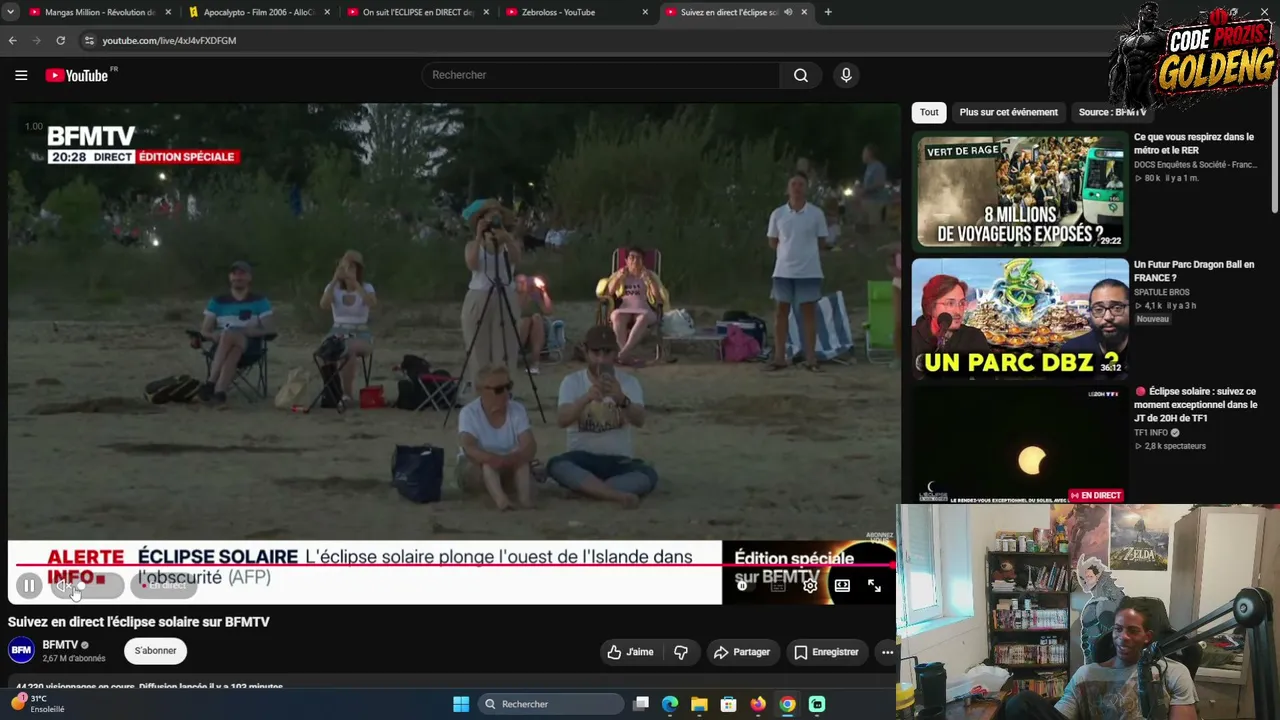Open the BFMTV channel name link
The image size is (1280, 720).
point(60,645)
